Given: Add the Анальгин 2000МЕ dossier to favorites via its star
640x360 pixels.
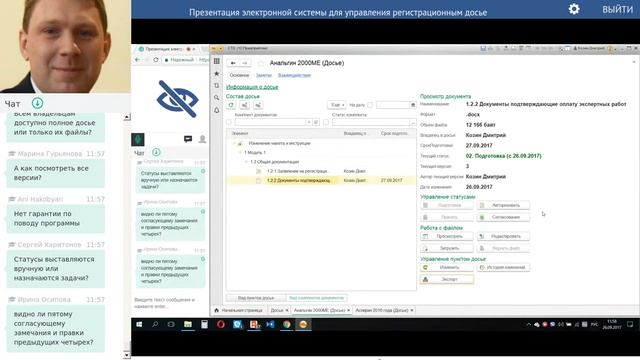Looking at the screenshot, I should [261, 63].
